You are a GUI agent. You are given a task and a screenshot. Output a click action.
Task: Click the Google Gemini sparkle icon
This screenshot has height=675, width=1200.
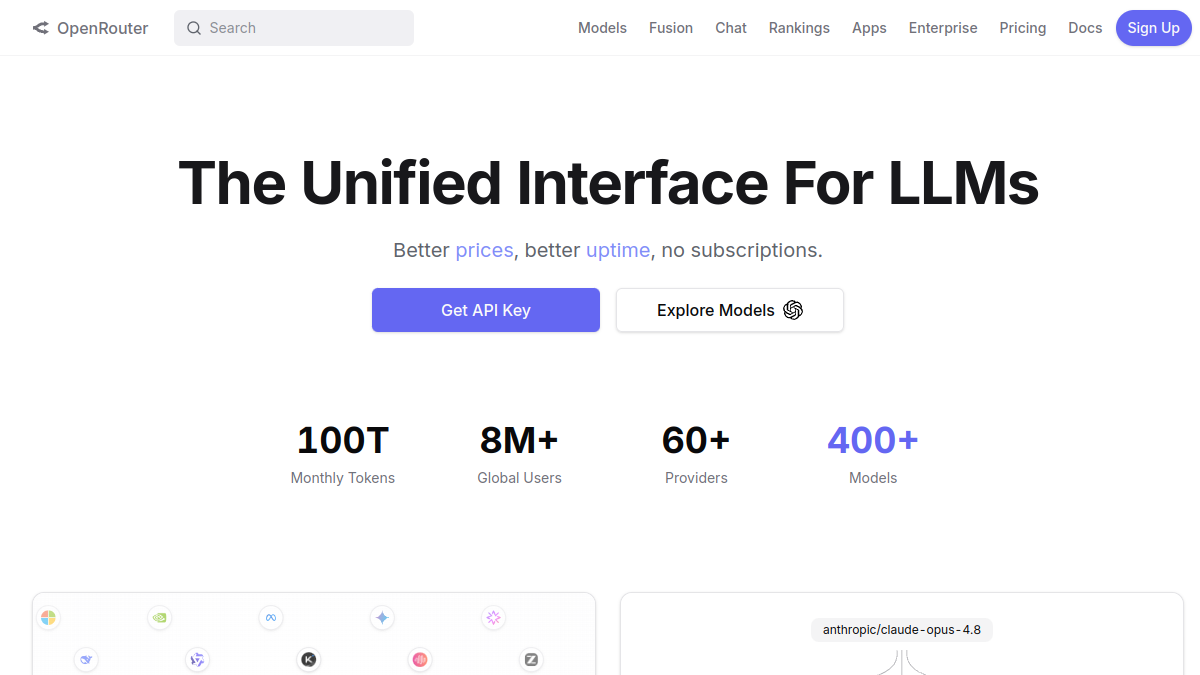(x=382, y=618)
